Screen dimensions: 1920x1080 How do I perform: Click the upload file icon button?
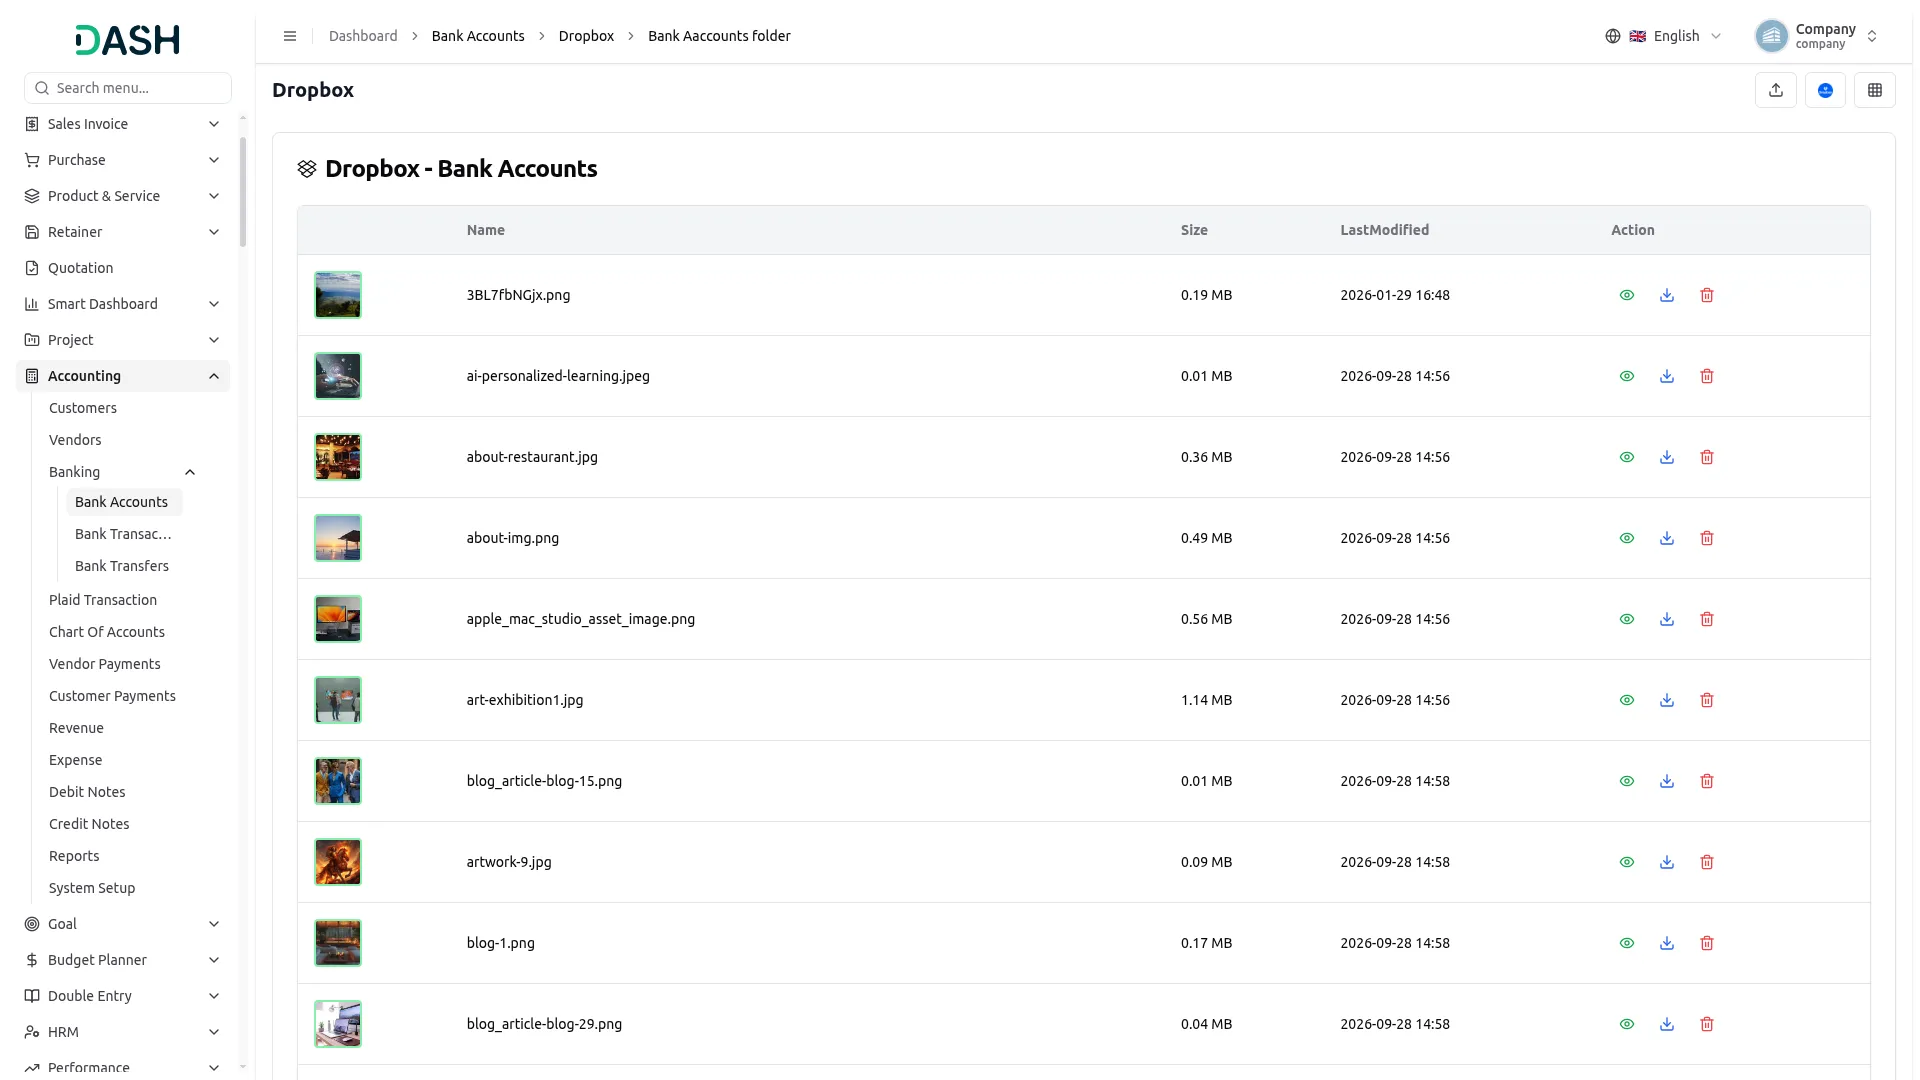[1776, 90]
